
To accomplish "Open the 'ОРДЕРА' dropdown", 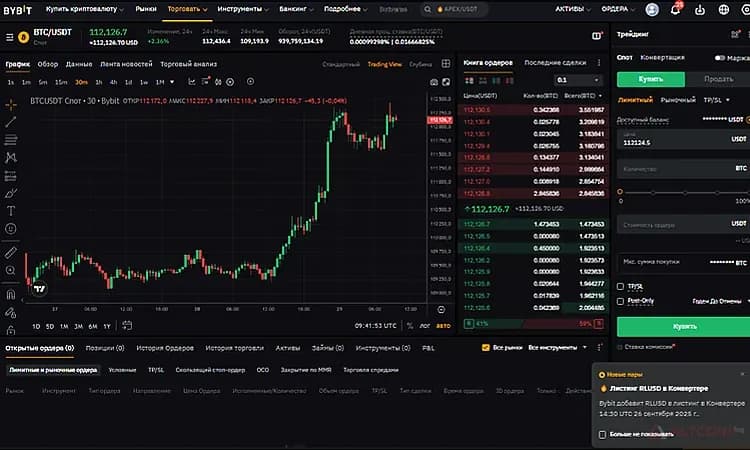I will tap(618, 9).
